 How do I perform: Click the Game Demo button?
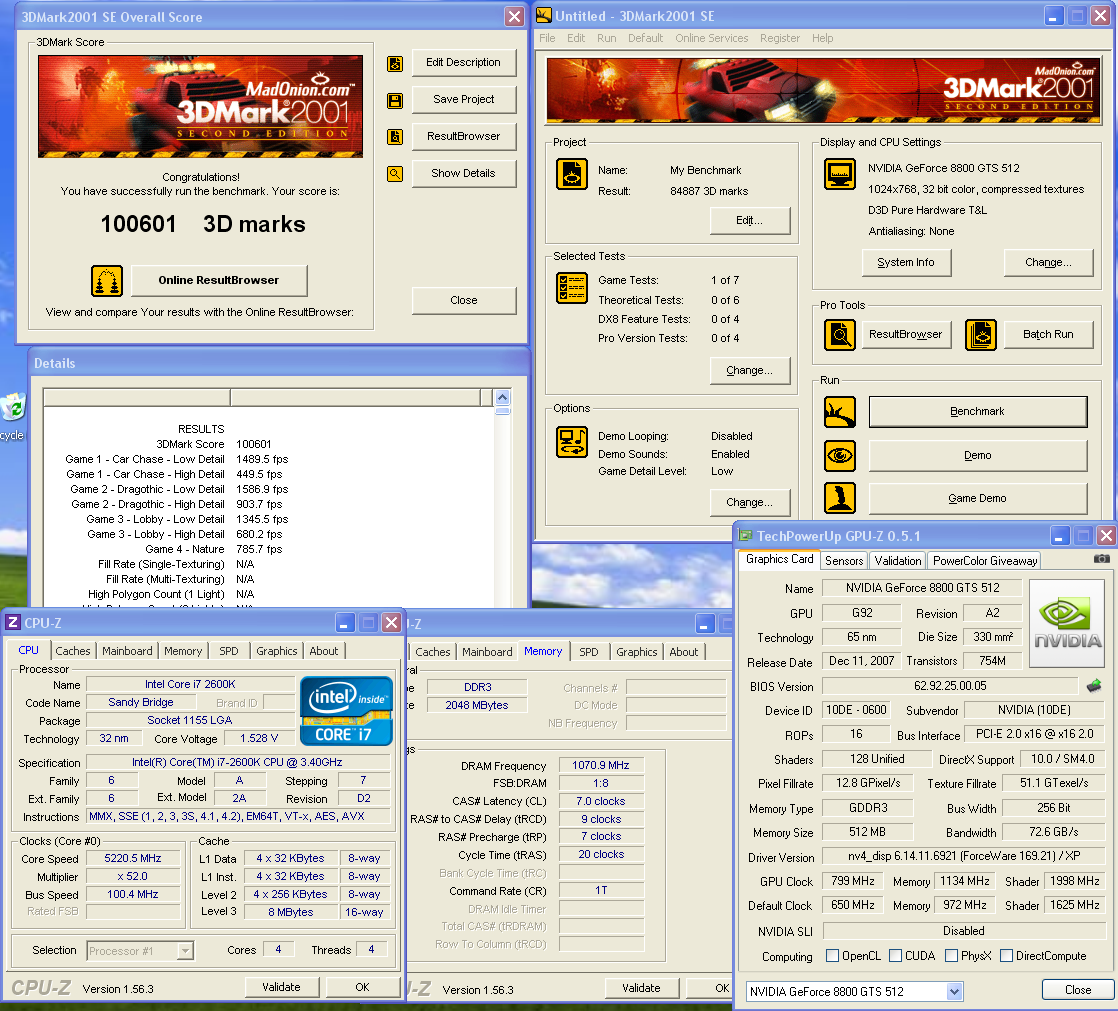[978, 498]
